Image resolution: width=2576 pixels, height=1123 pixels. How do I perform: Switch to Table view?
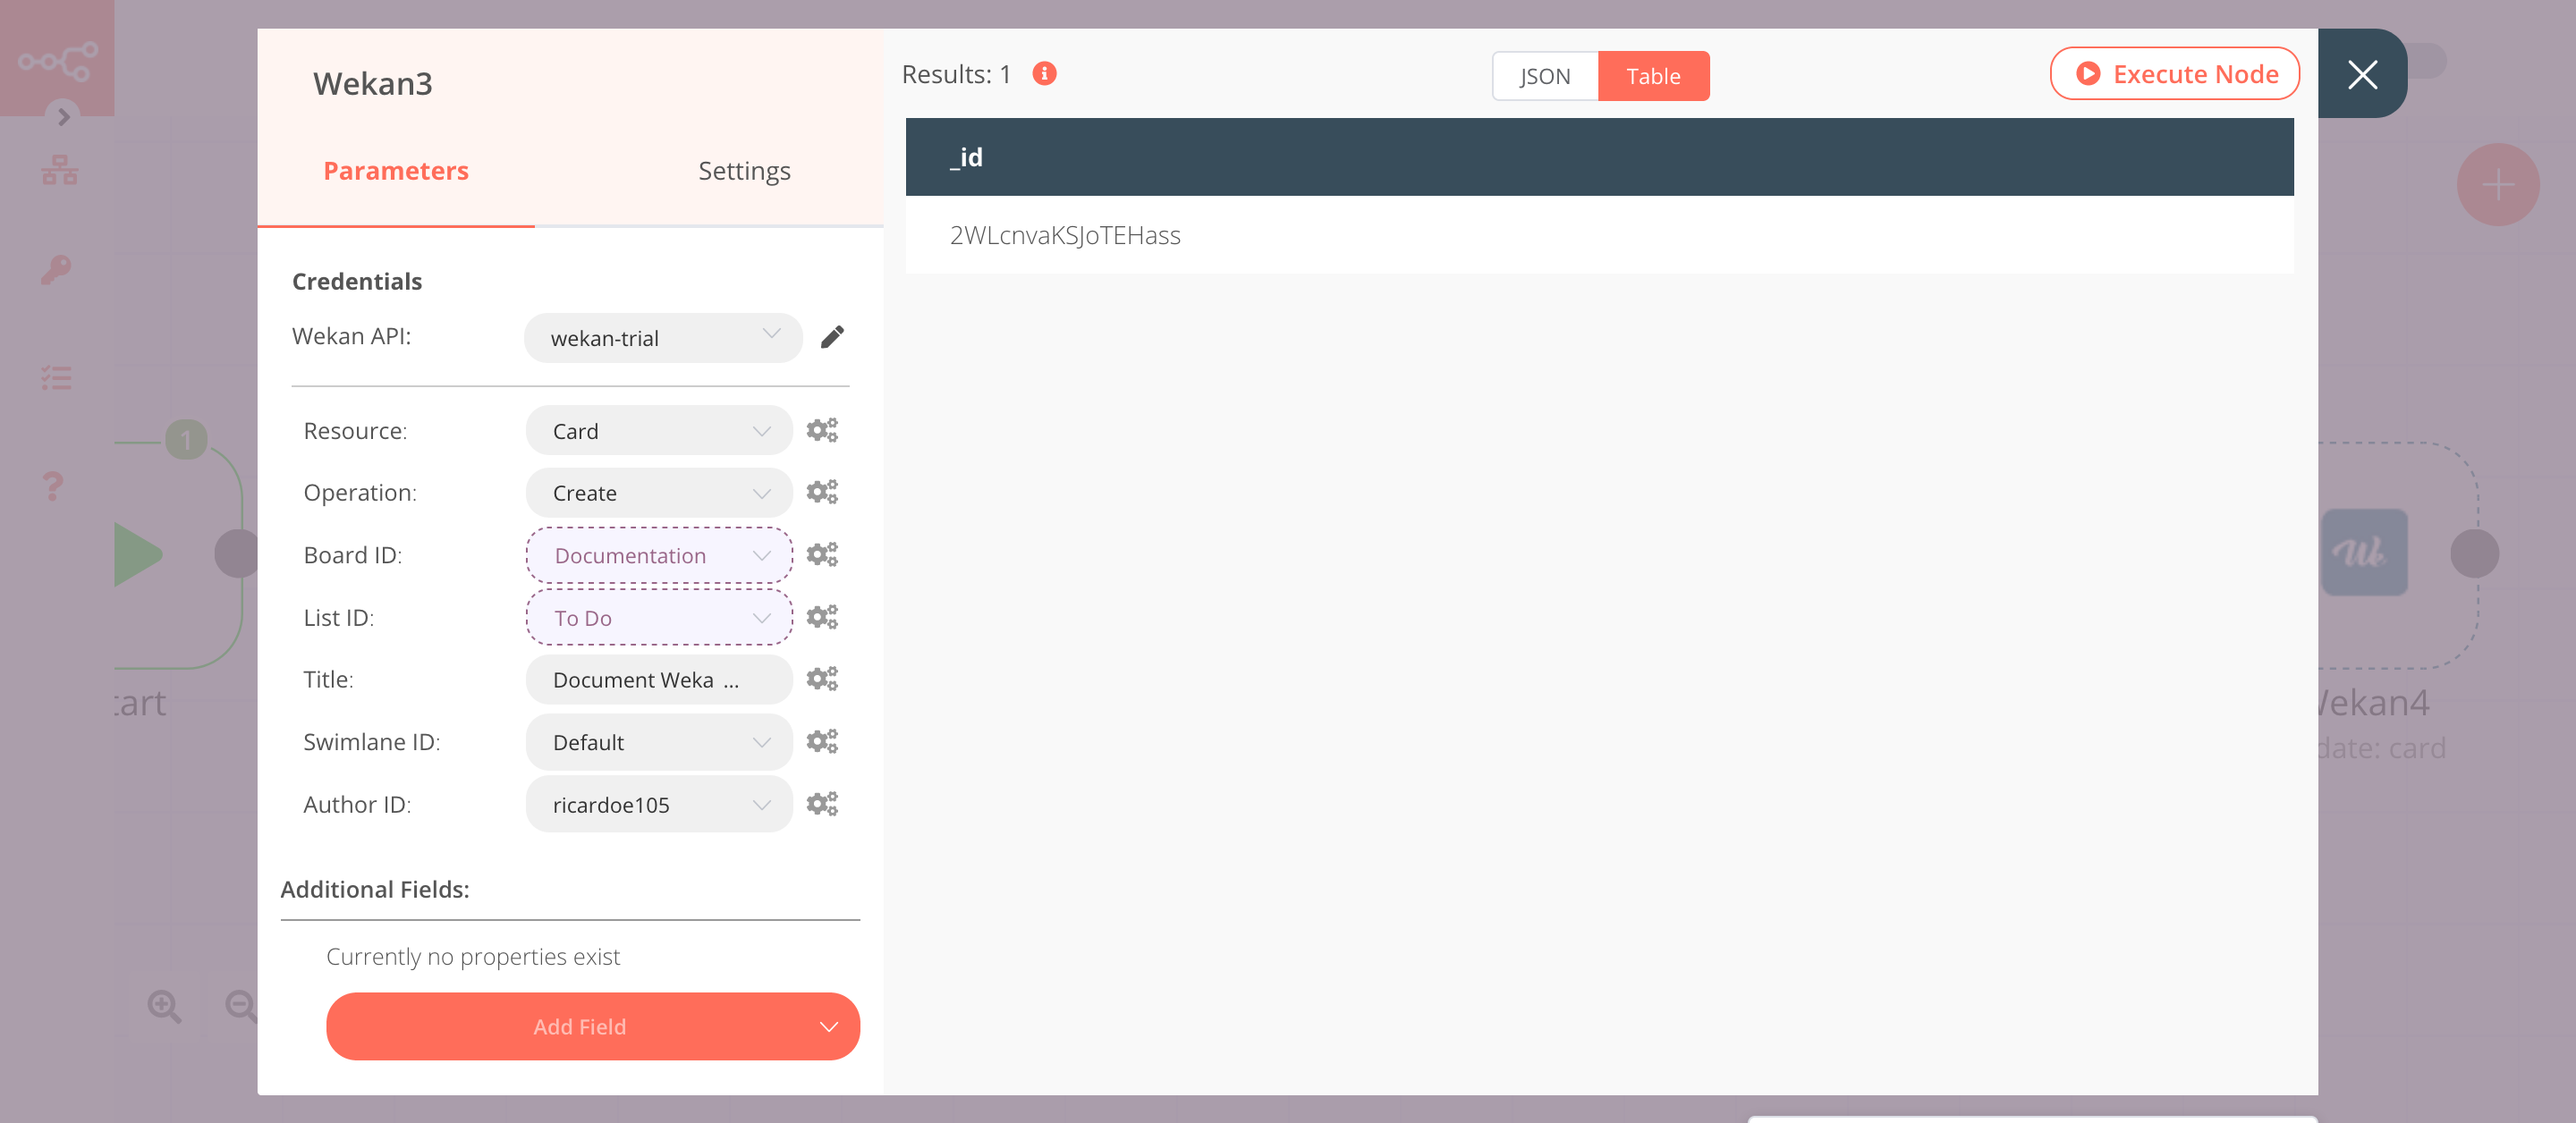[1653, 75]
